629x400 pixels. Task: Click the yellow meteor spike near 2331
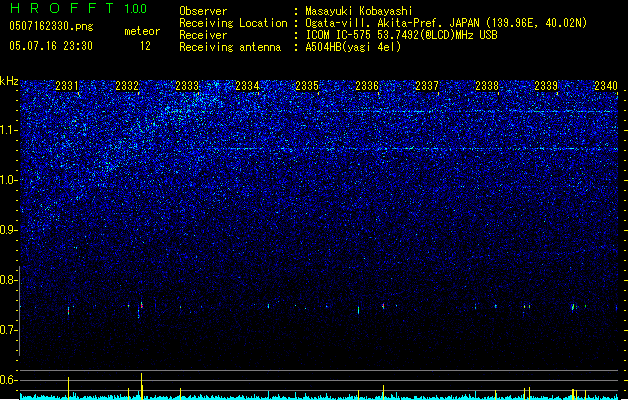click(68, 388)
